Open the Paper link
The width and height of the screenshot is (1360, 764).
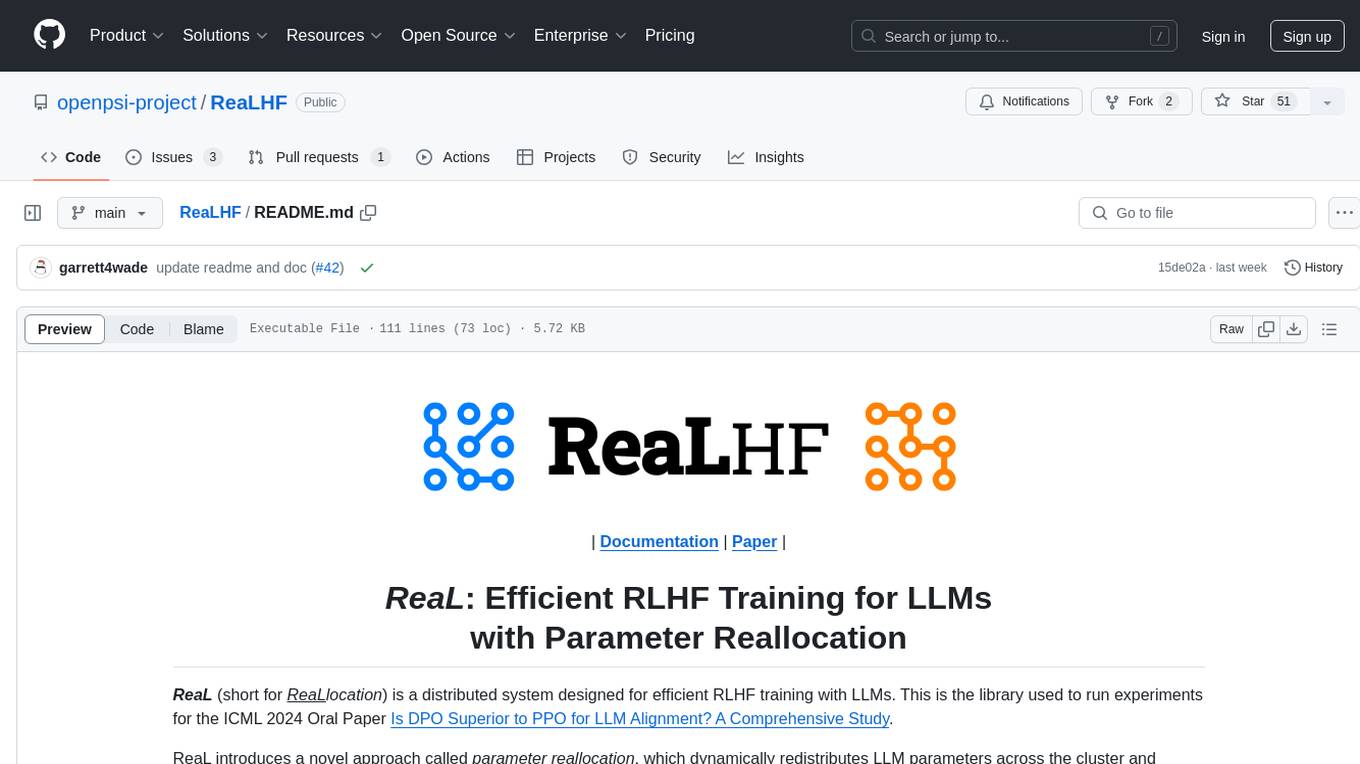[x=754, y=541]
